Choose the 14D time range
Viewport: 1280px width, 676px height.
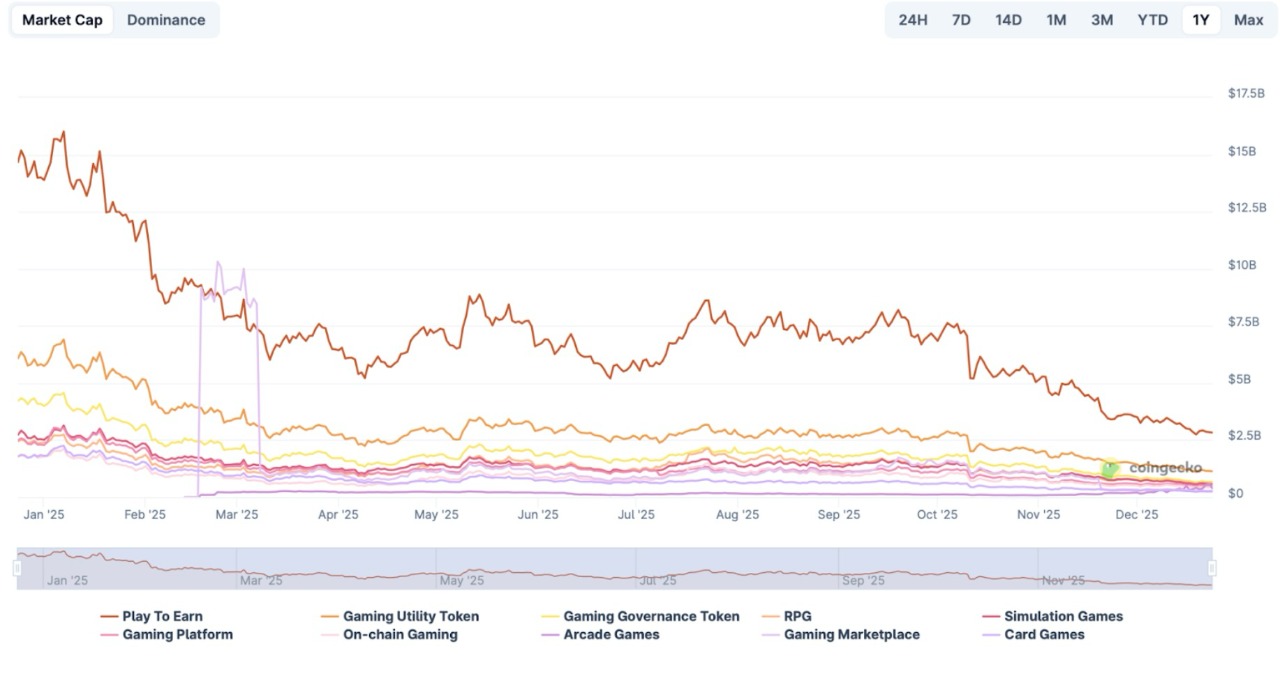[1008, 20]
